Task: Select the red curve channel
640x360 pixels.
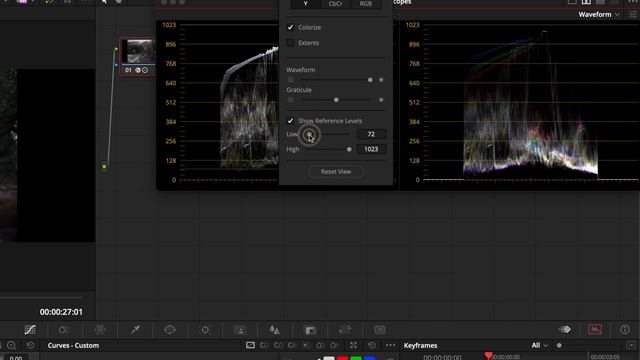Action: click(x=343, y=358)
